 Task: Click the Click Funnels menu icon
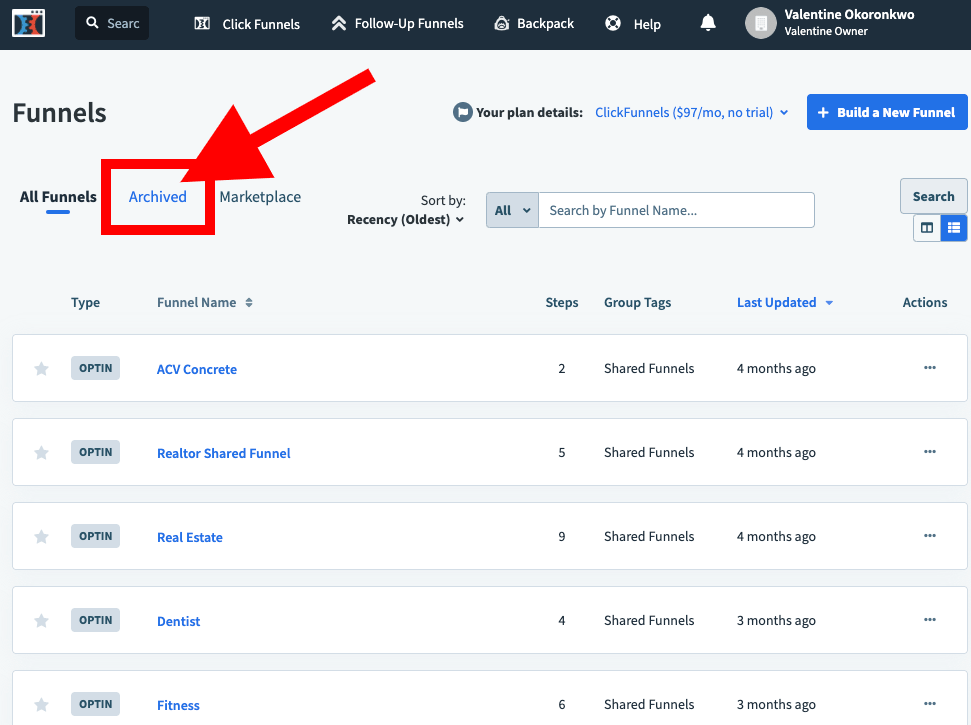(x=202, y=24)
